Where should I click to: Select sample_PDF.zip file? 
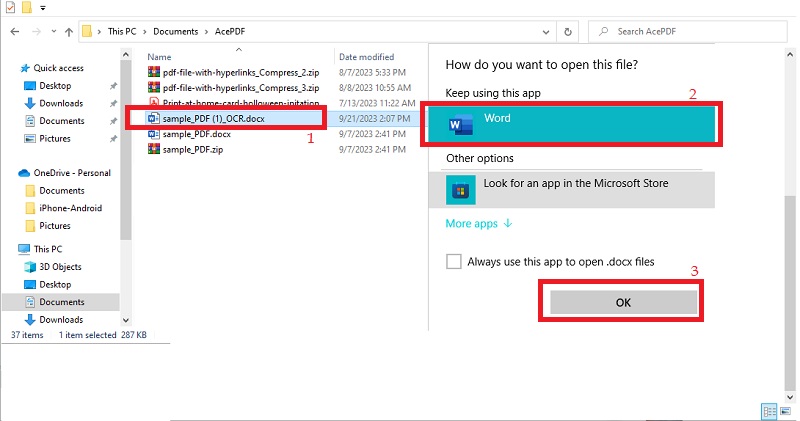coord(192,150)
